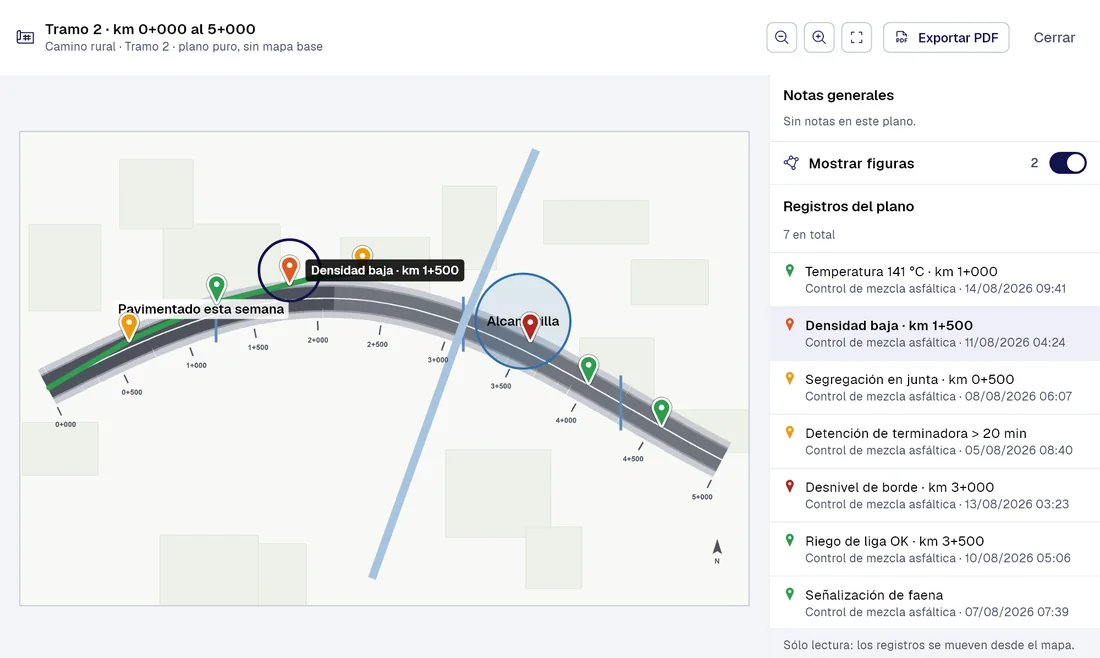The height and width of the screenshot is (658, 1100).
Task: Click the 7 en total count text
Action: click(x=809, y=234)
